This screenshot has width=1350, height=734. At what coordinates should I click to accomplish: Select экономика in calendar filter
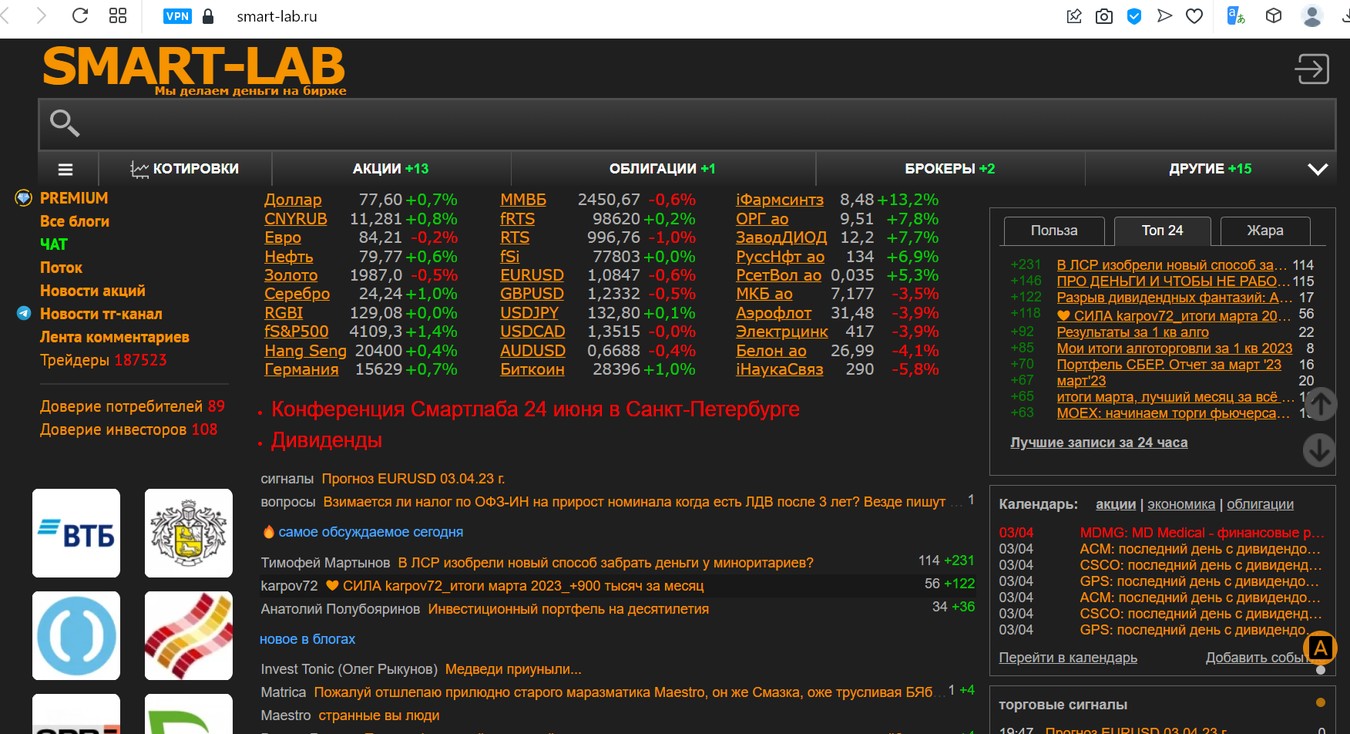click(x=1181, y=504)
